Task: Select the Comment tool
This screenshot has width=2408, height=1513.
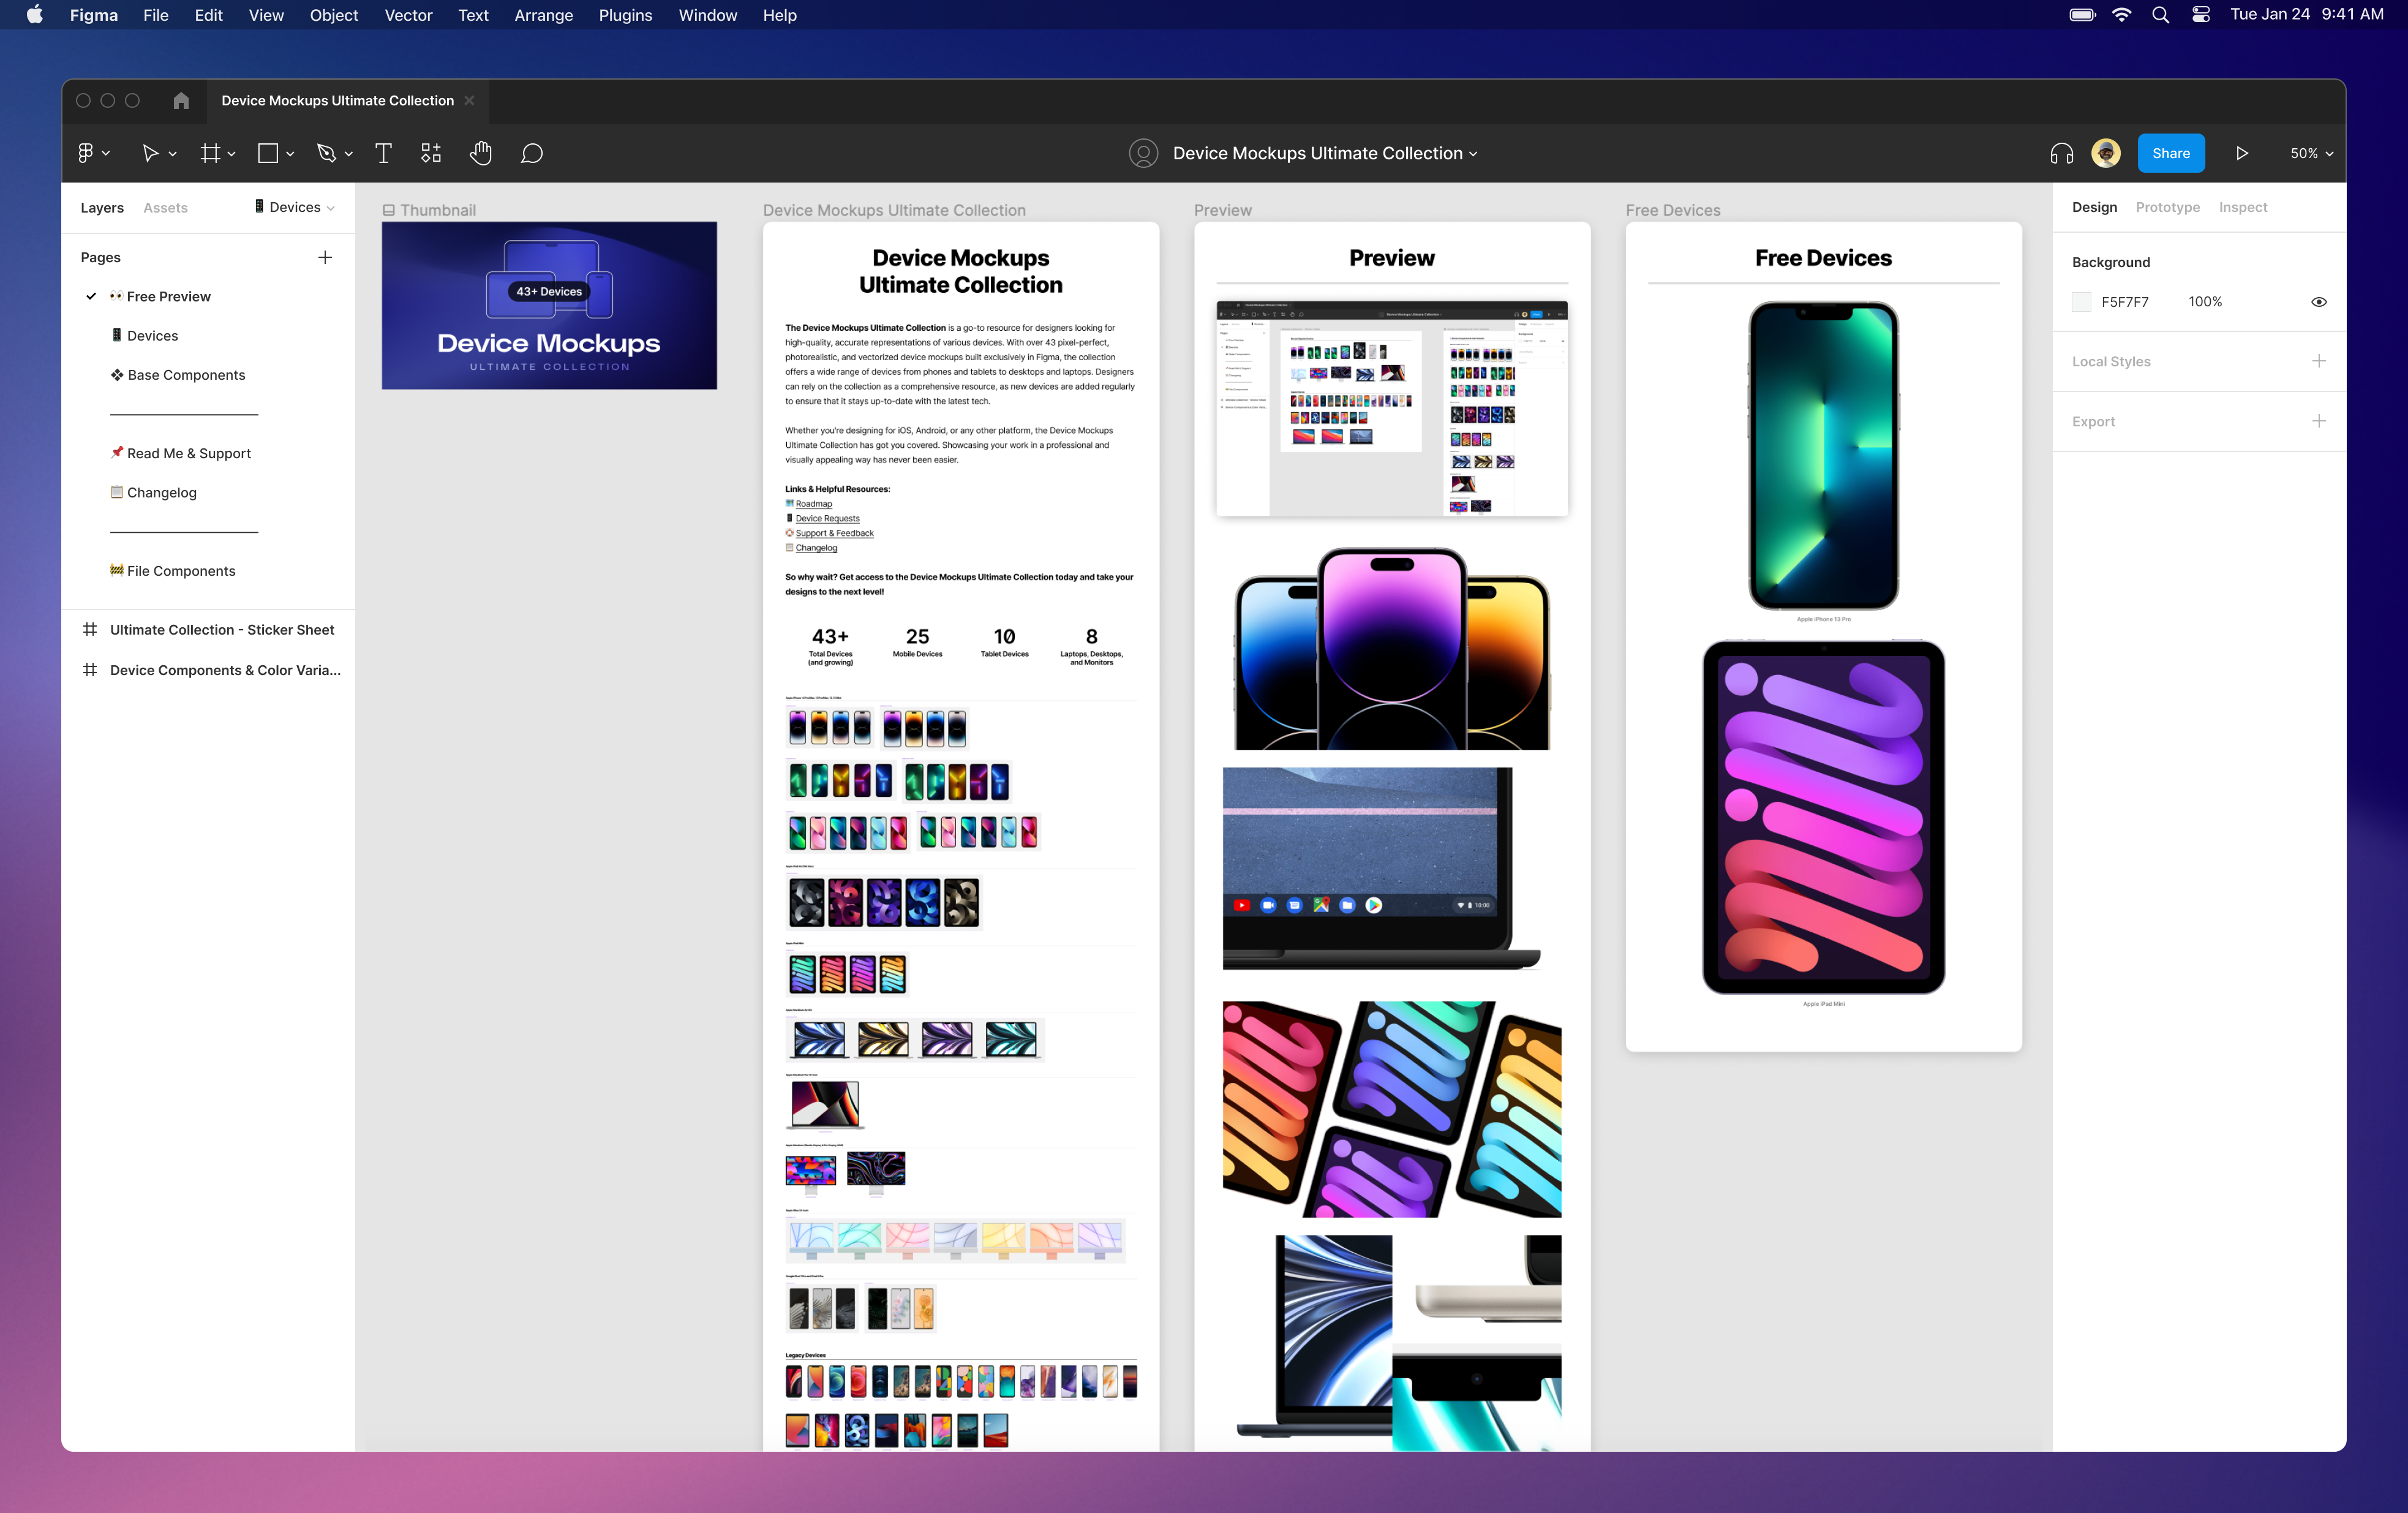Action: click(x=532, y=153)
